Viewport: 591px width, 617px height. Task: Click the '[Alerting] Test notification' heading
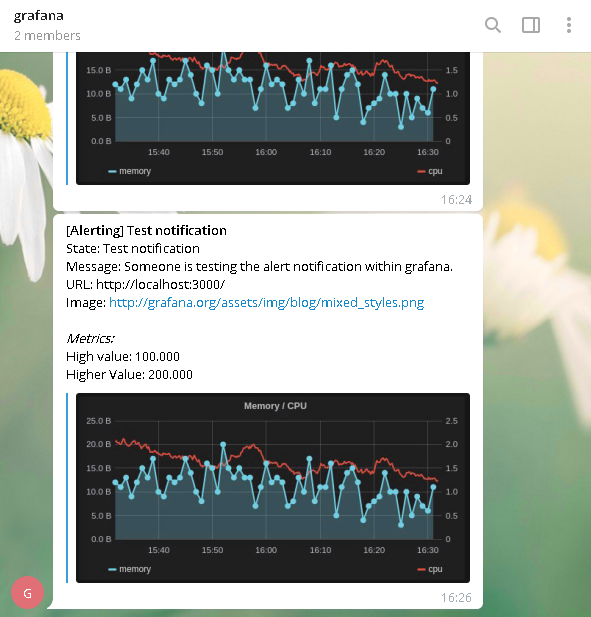(146, 231)
